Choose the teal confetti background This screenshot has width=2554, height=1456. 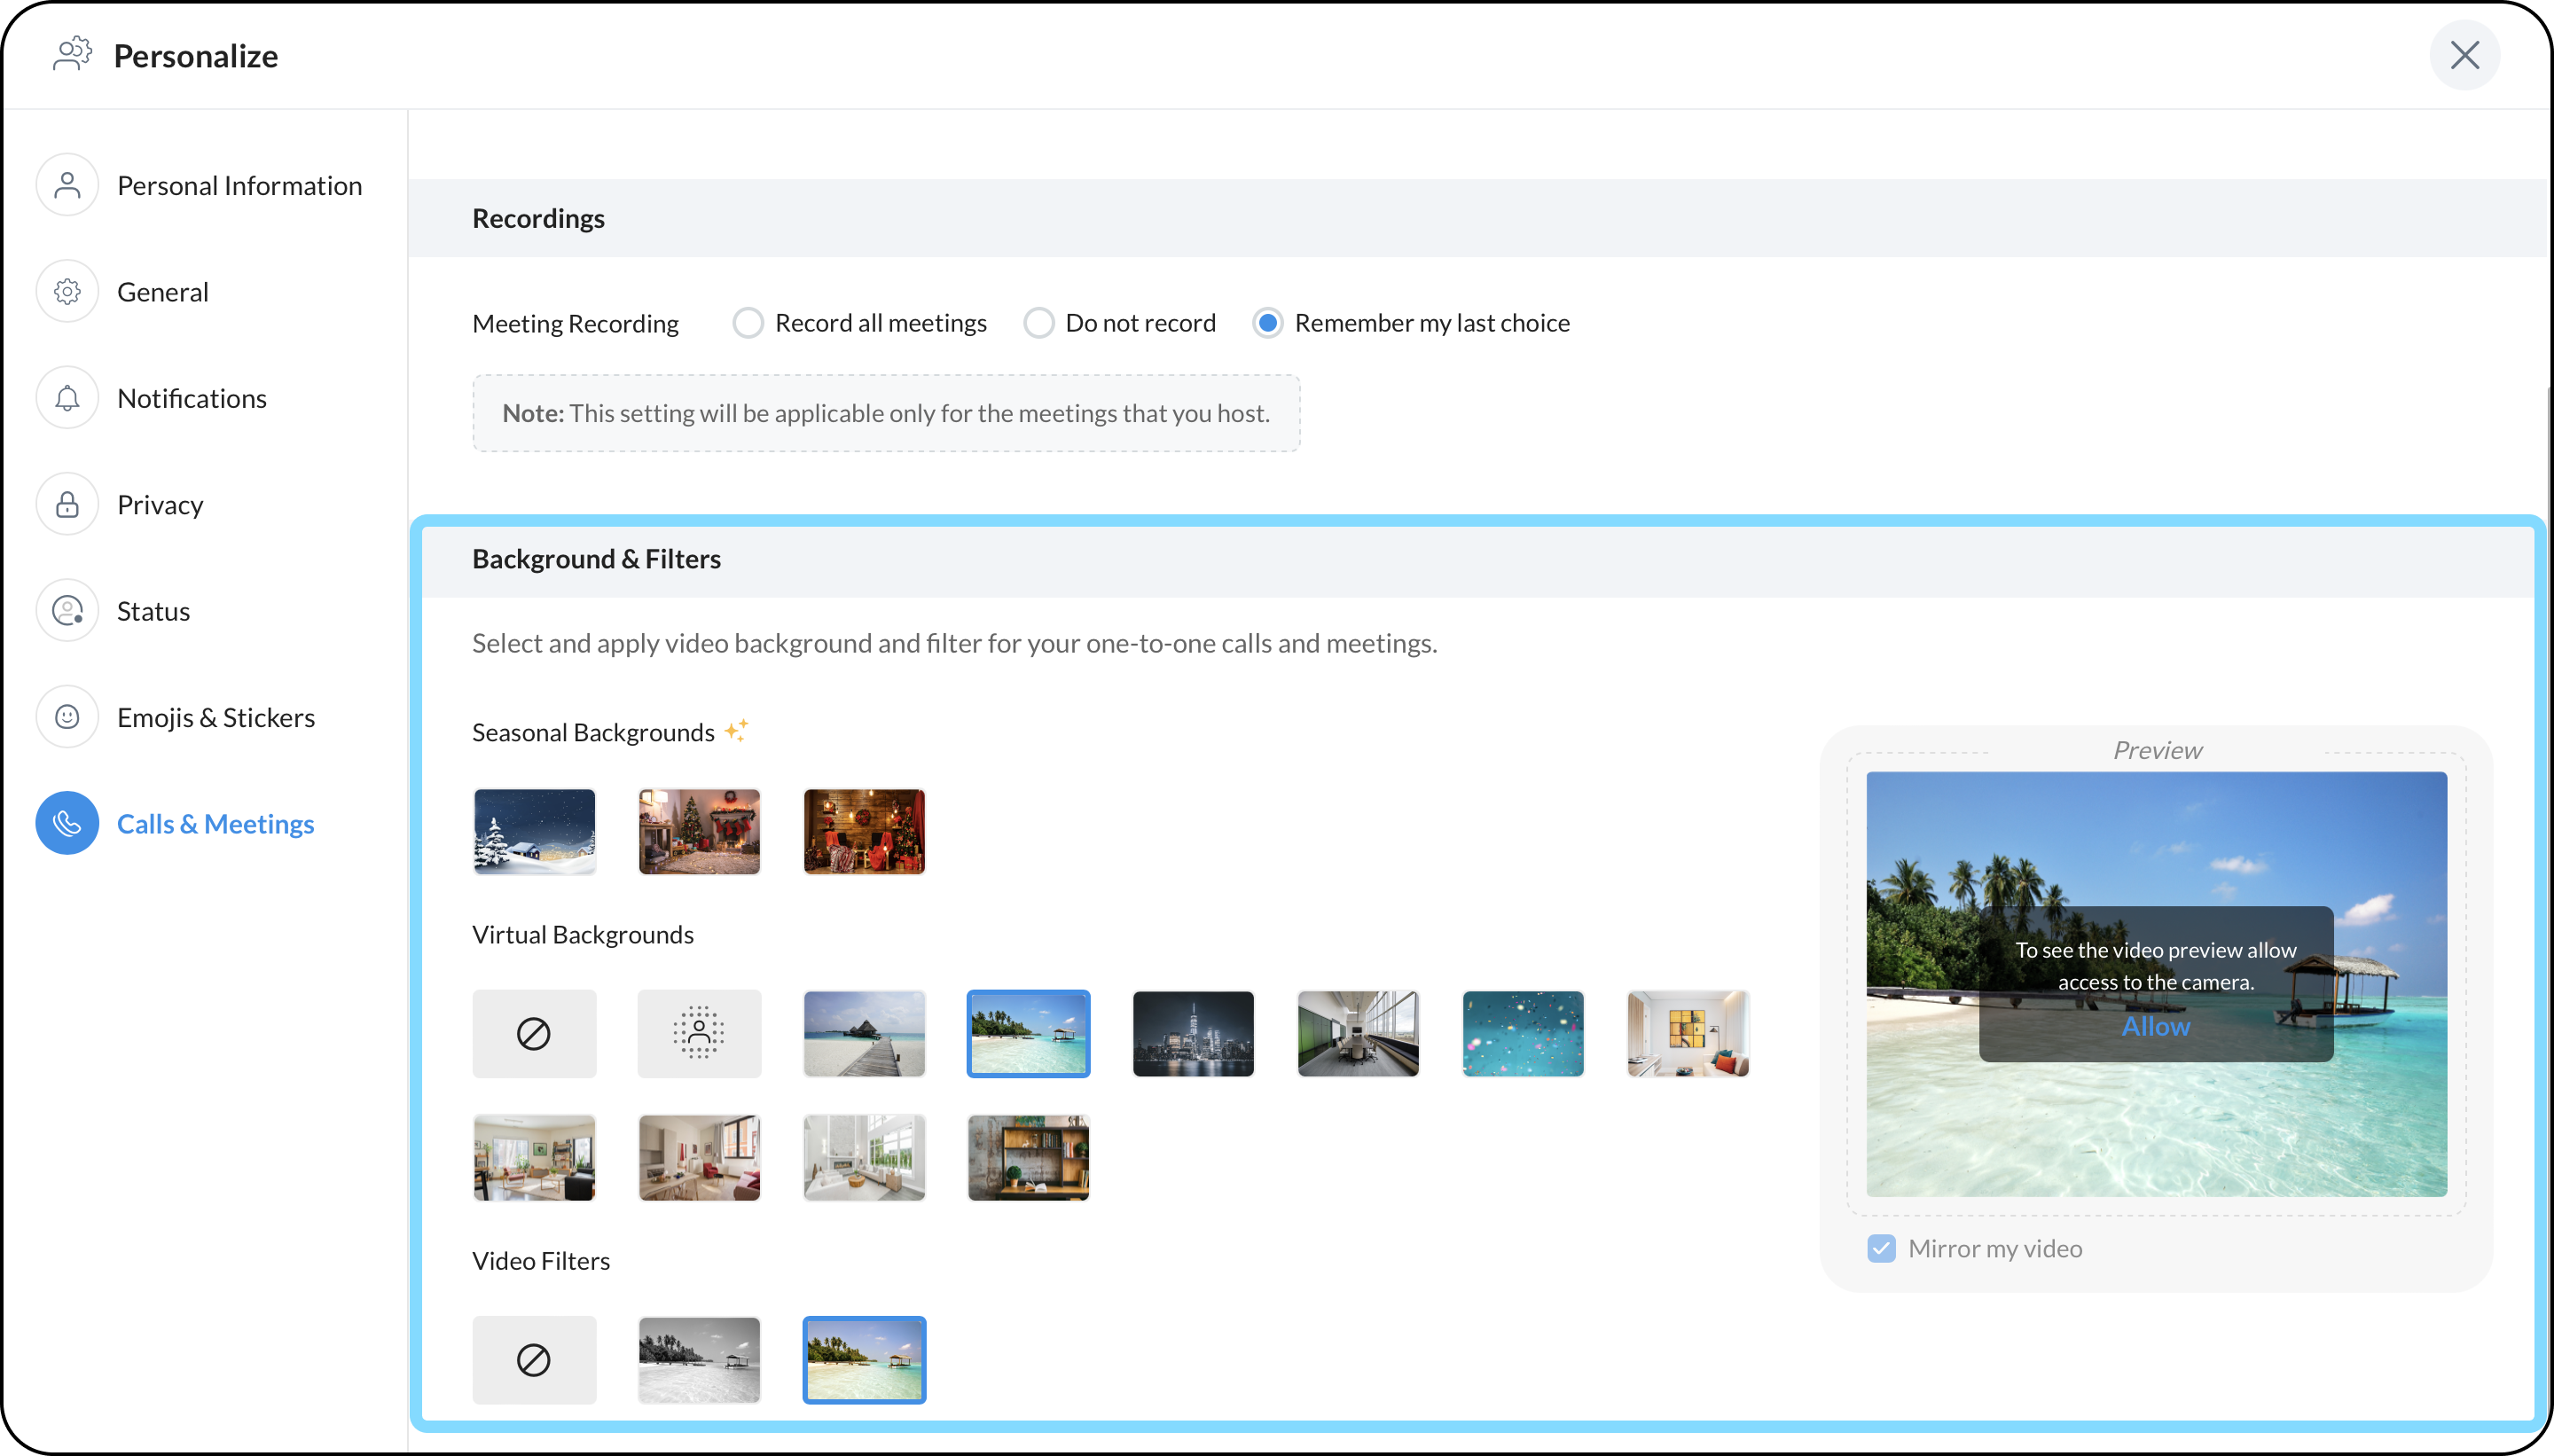(x=1523, y=1034)
